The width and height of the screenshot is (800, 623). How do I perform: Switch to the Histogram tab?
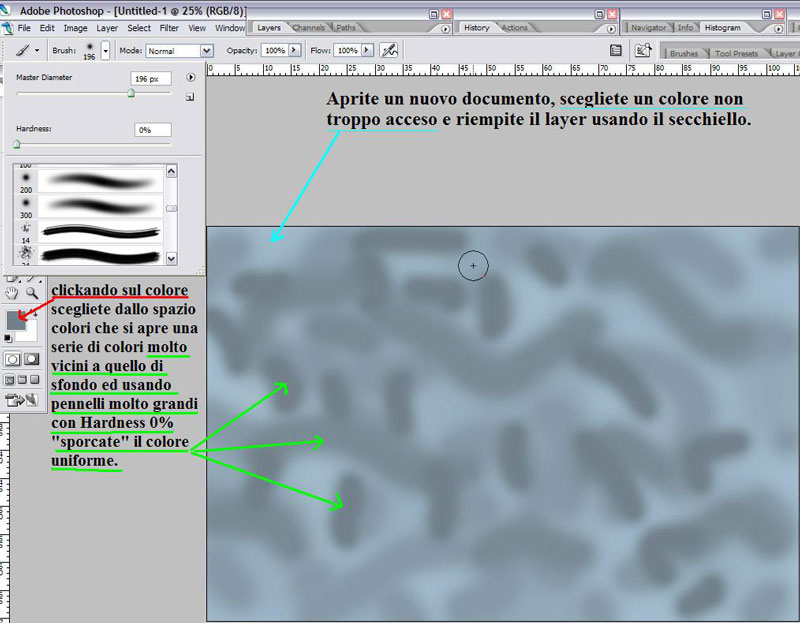(x=722, y=28)
